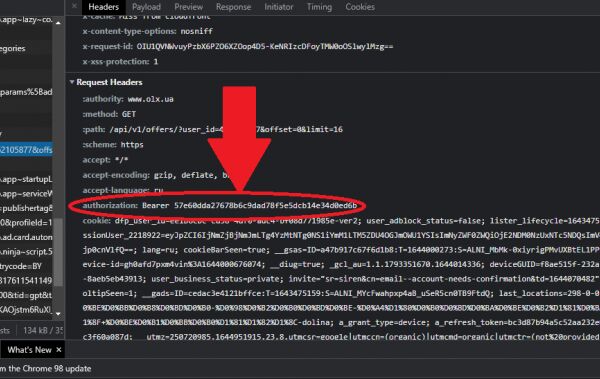Click the :authority value www.olx.ua
This screenshot has height=379, width=600.
coord(150,99)
